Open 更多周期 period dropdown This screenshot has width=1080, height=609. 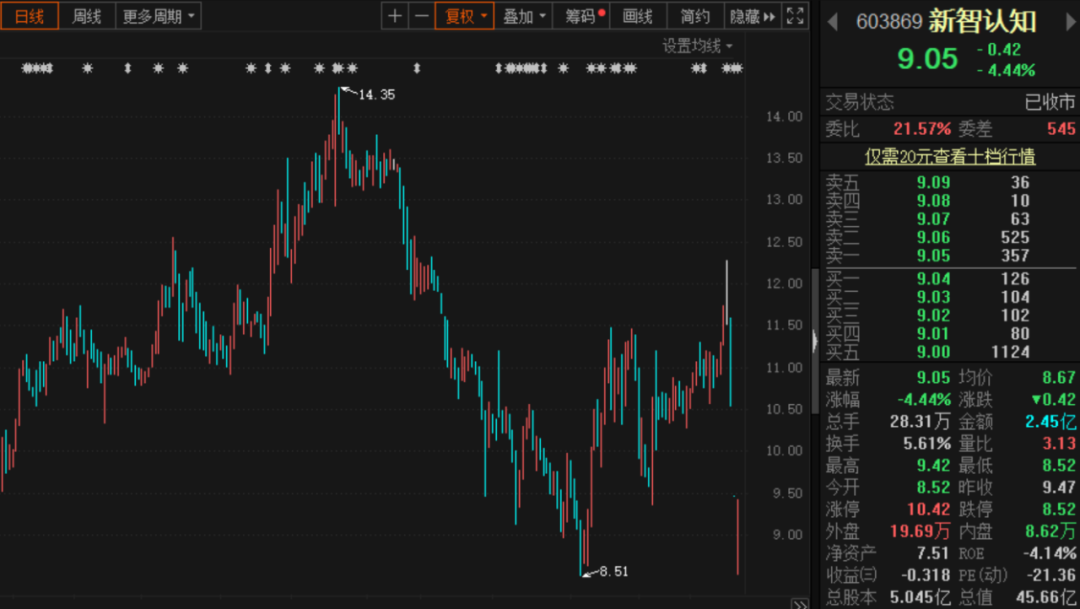pos(158,16)
